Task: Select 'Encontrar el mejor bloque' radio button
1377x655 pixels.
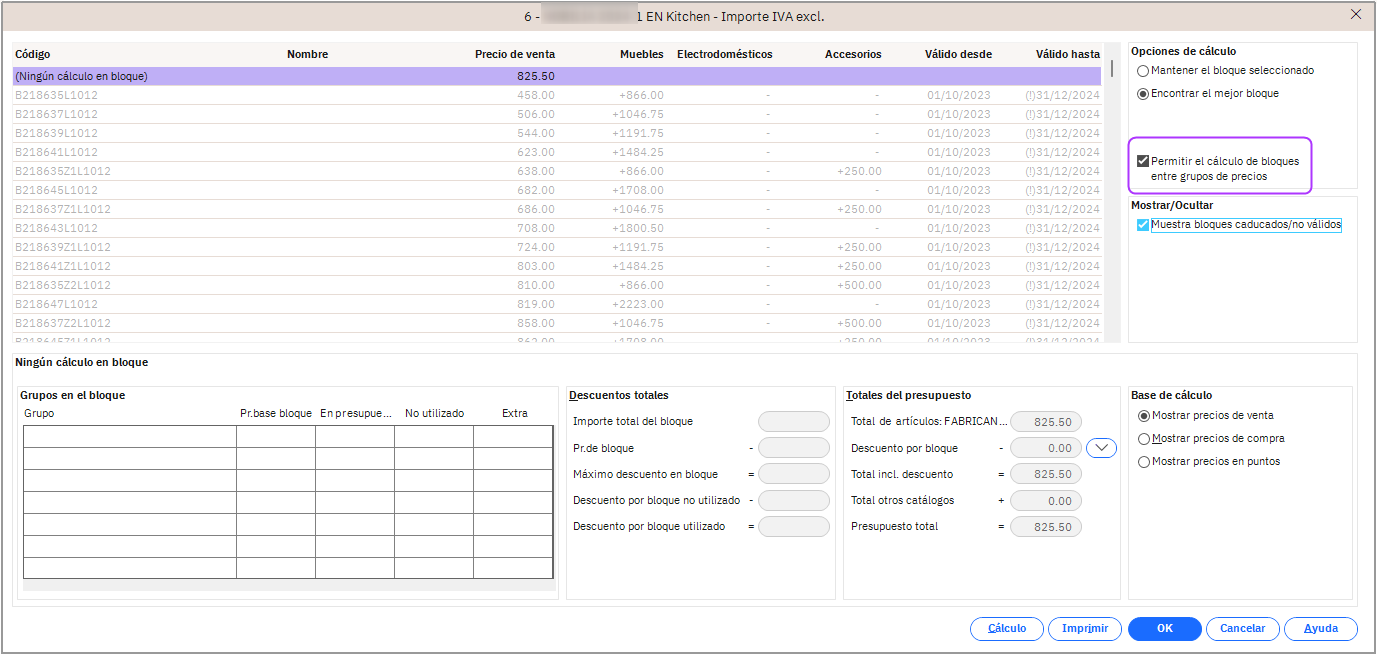Action: [x=1143, y=94]
